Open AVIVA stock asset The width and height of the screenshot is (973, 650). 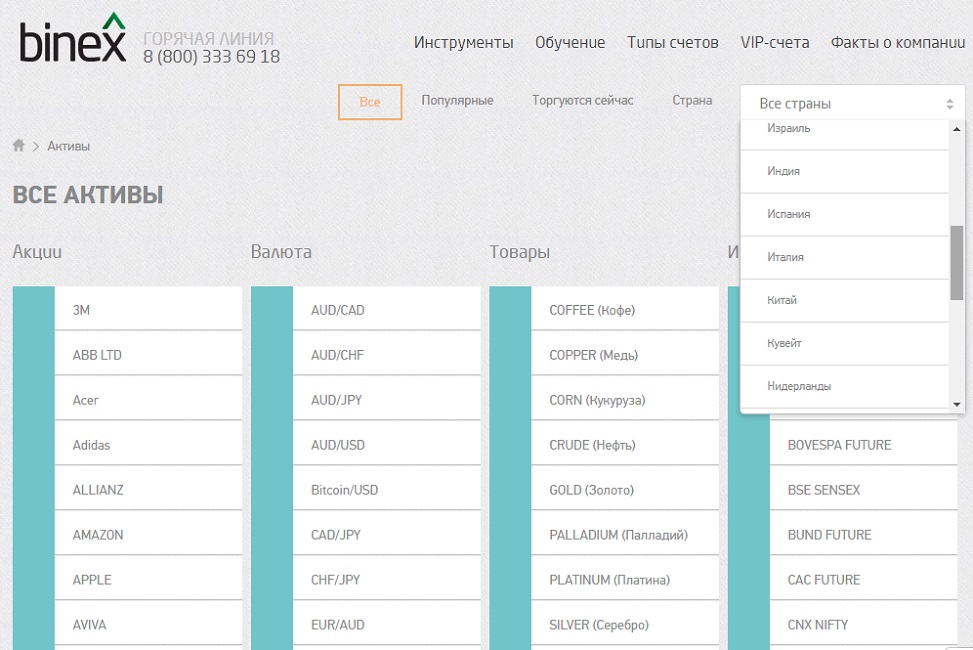[x=148, y=623]
